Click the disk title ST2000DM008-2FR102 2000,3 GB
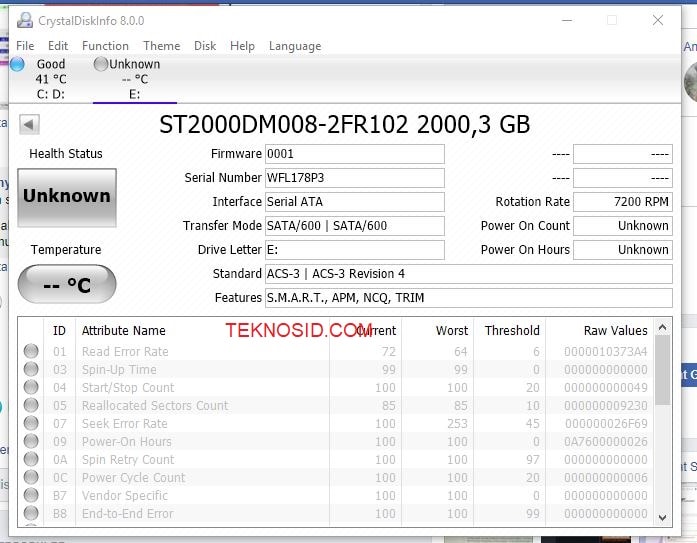697x543 pixels. click(x=344, y=124)
